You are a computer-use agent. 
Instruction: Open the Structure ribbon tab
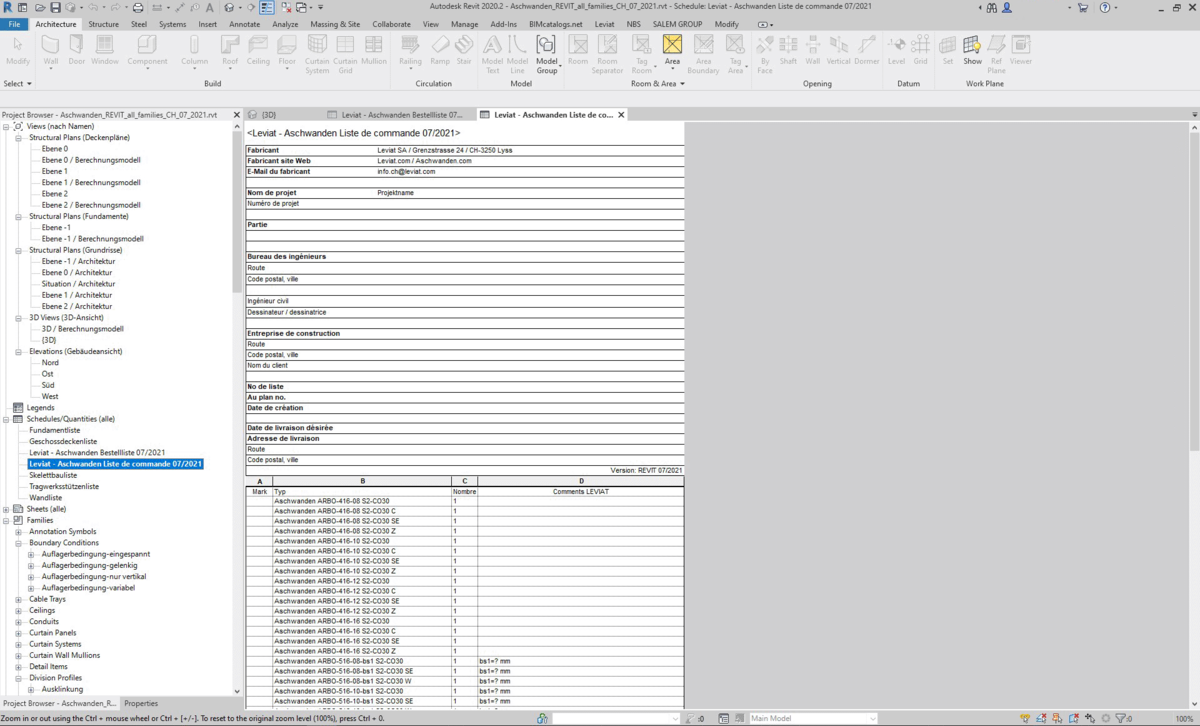click(103, 24)
